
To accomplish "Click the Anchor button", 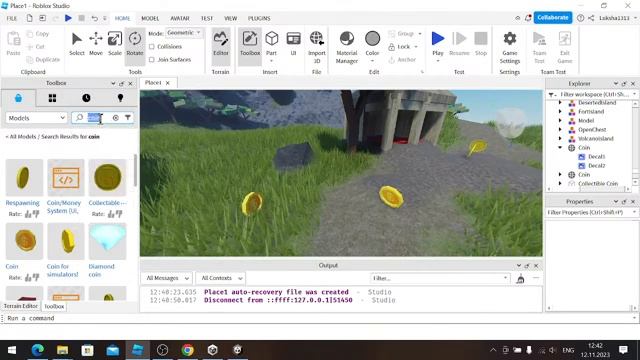I will pos(402,60).
